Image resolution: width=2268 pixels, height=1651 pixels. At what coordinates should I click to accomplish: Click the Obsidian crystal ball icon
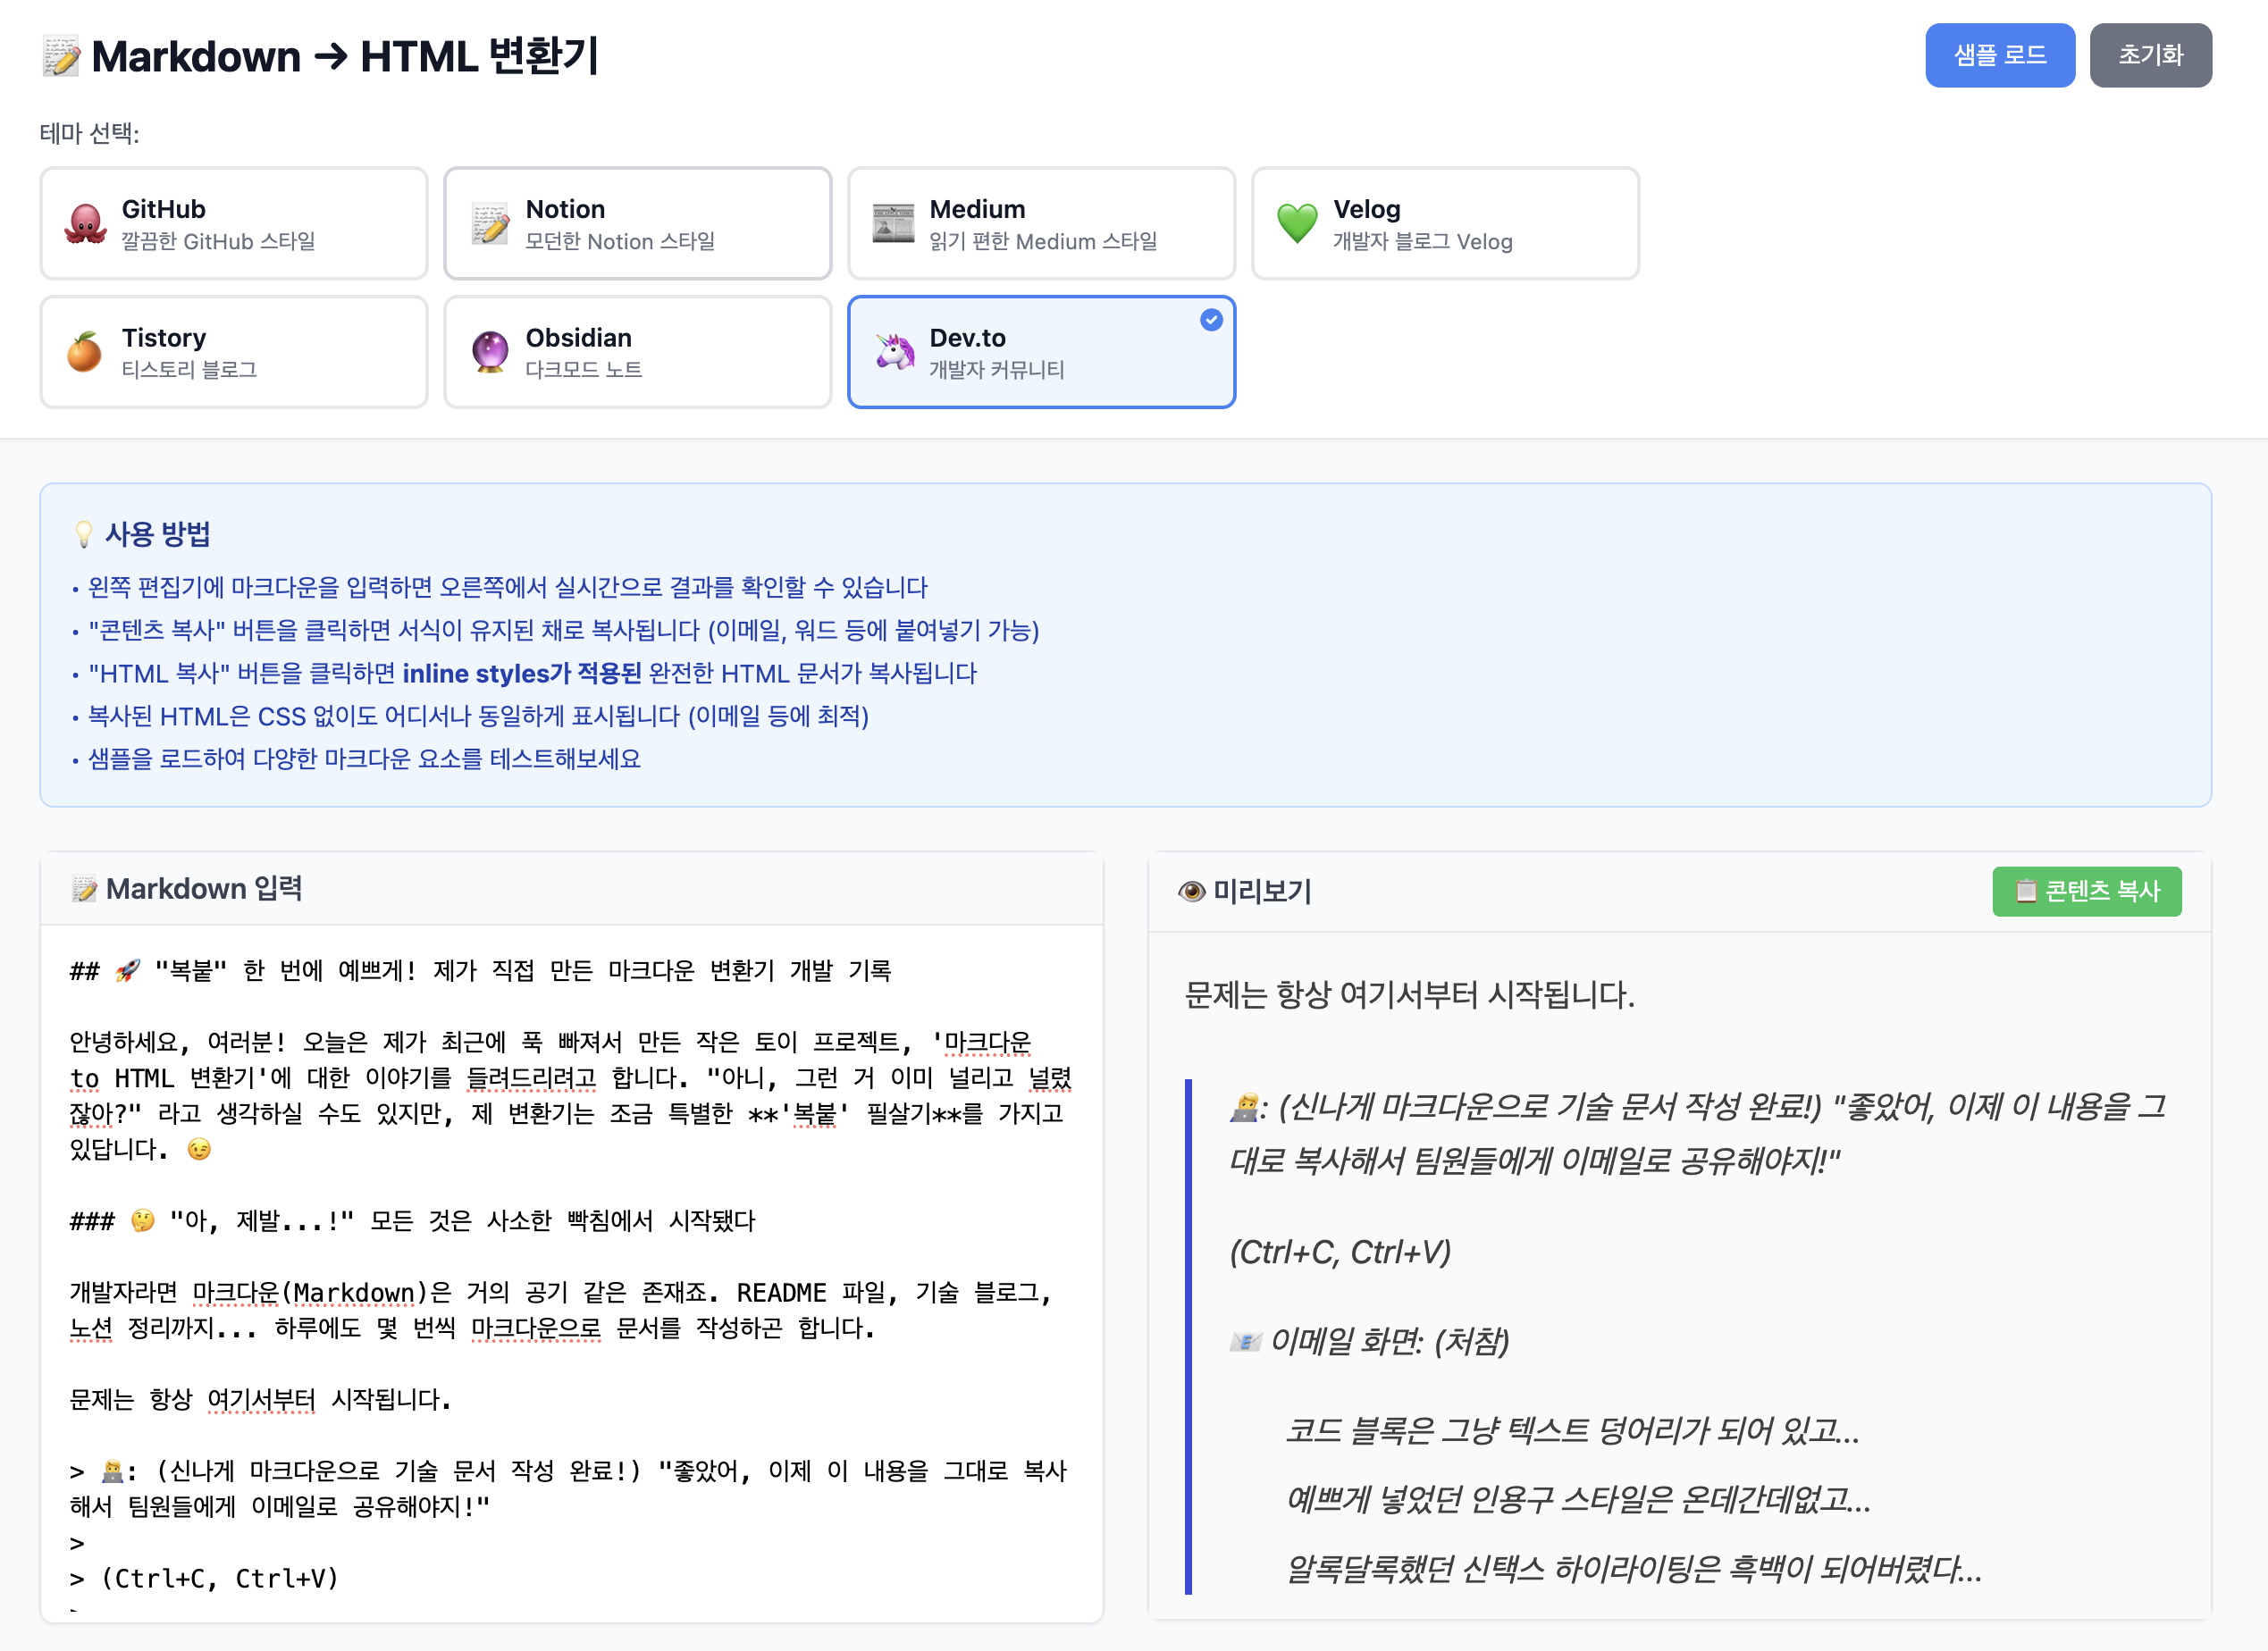tap(490, 352)
